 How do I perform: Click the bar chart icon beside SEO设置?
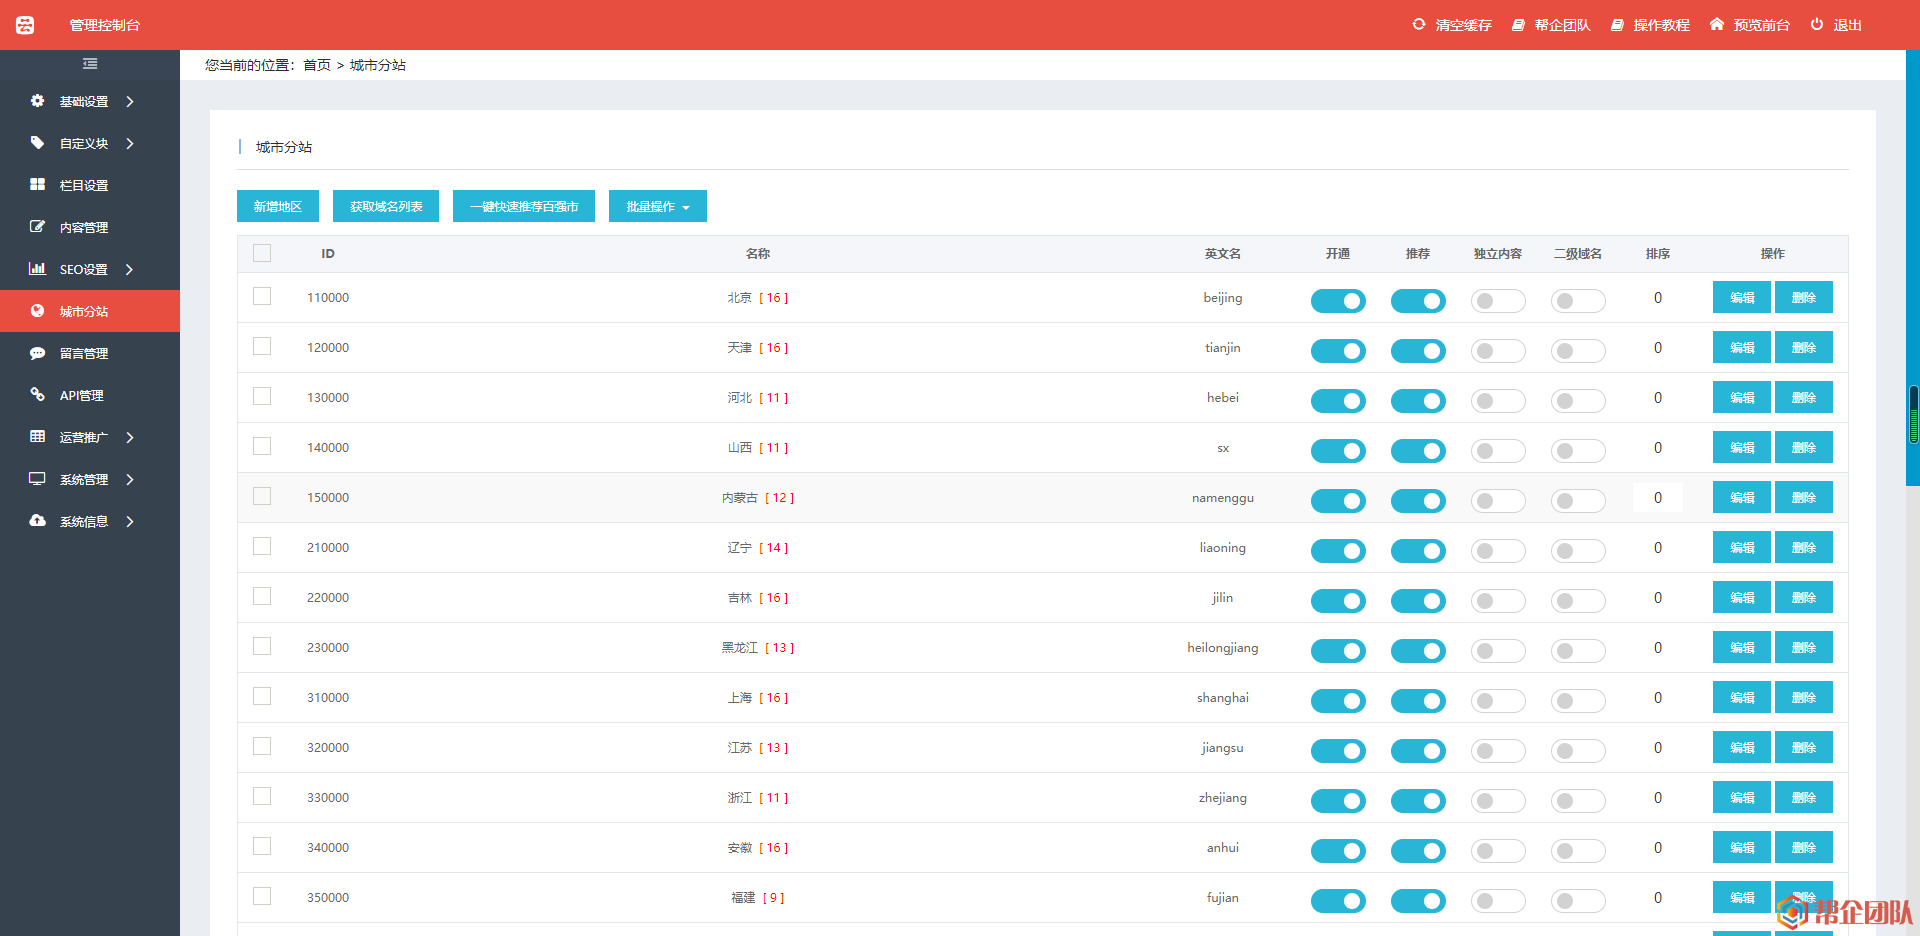37,269
